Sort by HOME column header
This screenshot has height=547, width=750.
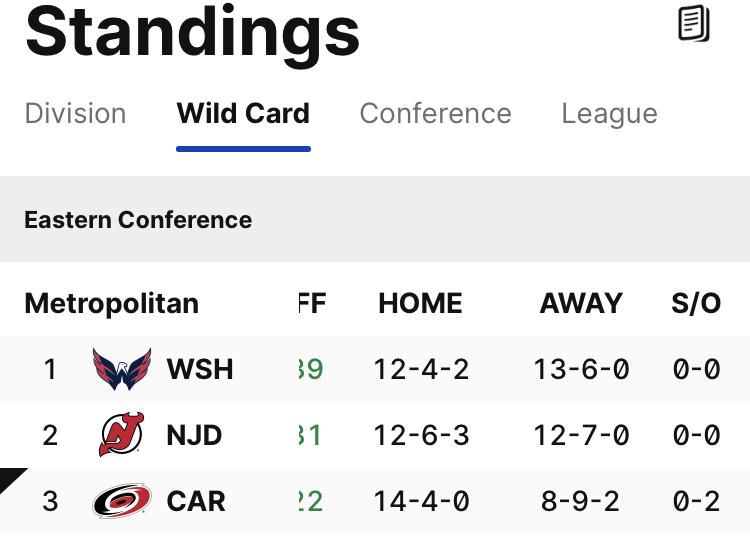click(x=420, y=303)
